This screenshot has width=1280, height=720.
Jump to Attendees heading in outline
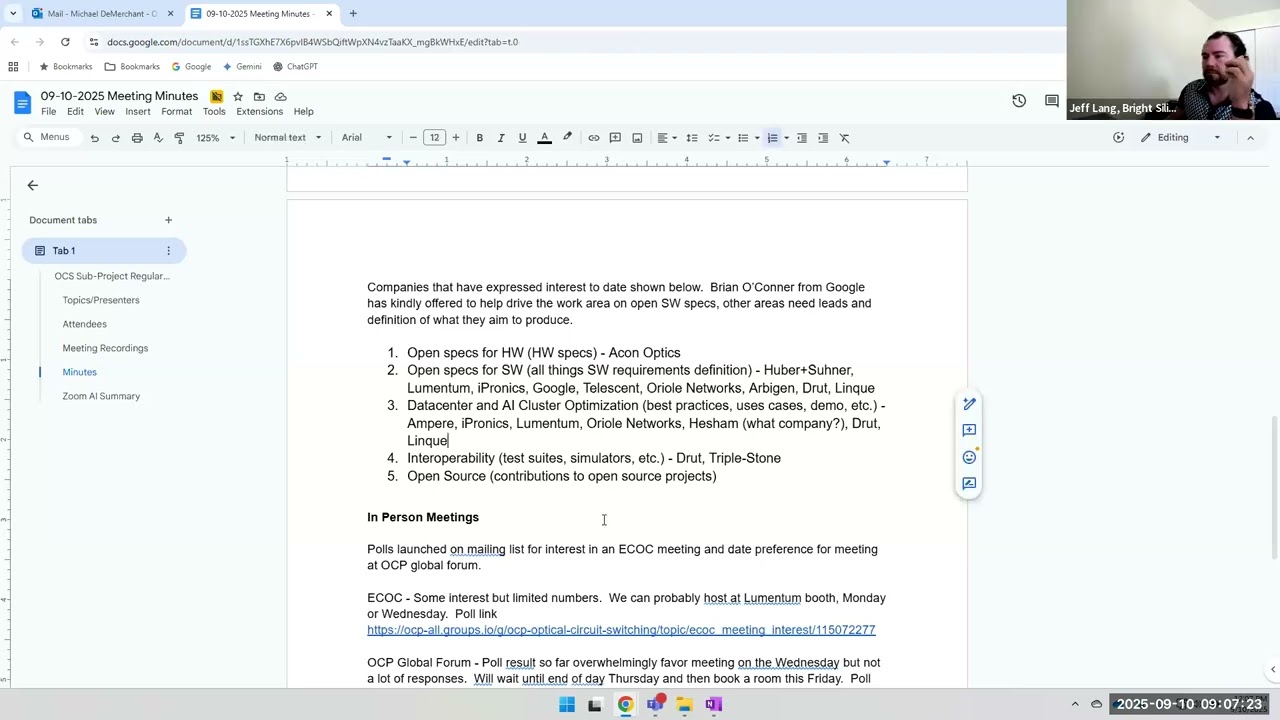84,324
